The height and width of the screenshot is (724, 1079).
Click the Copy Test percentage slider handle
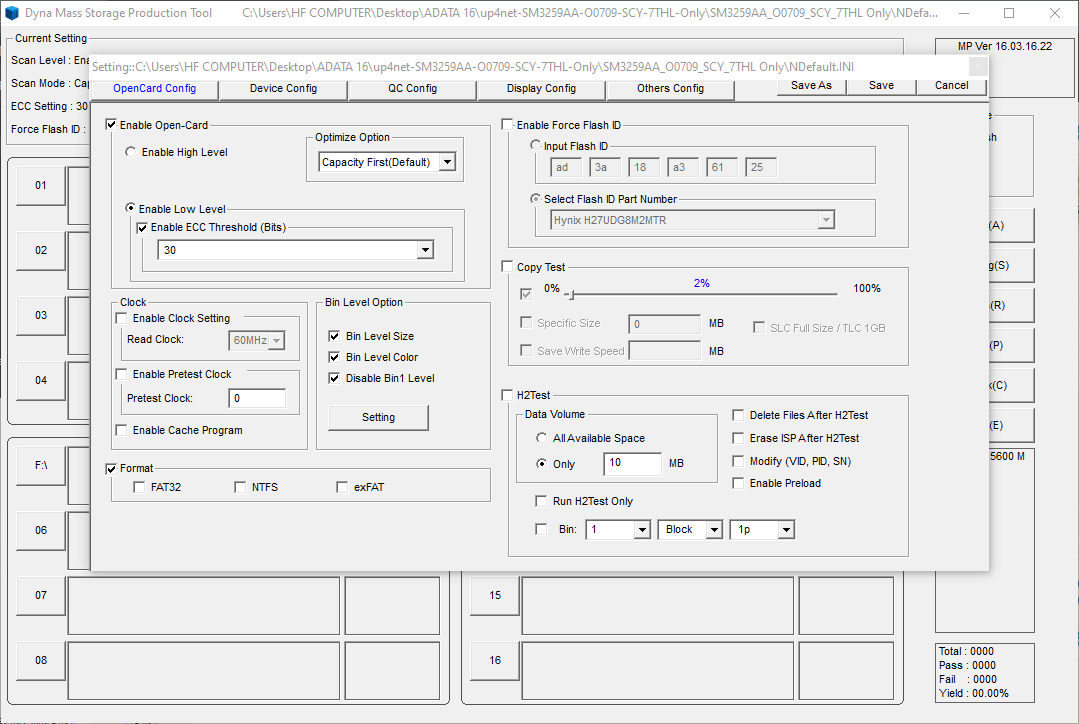coord(572,295)
